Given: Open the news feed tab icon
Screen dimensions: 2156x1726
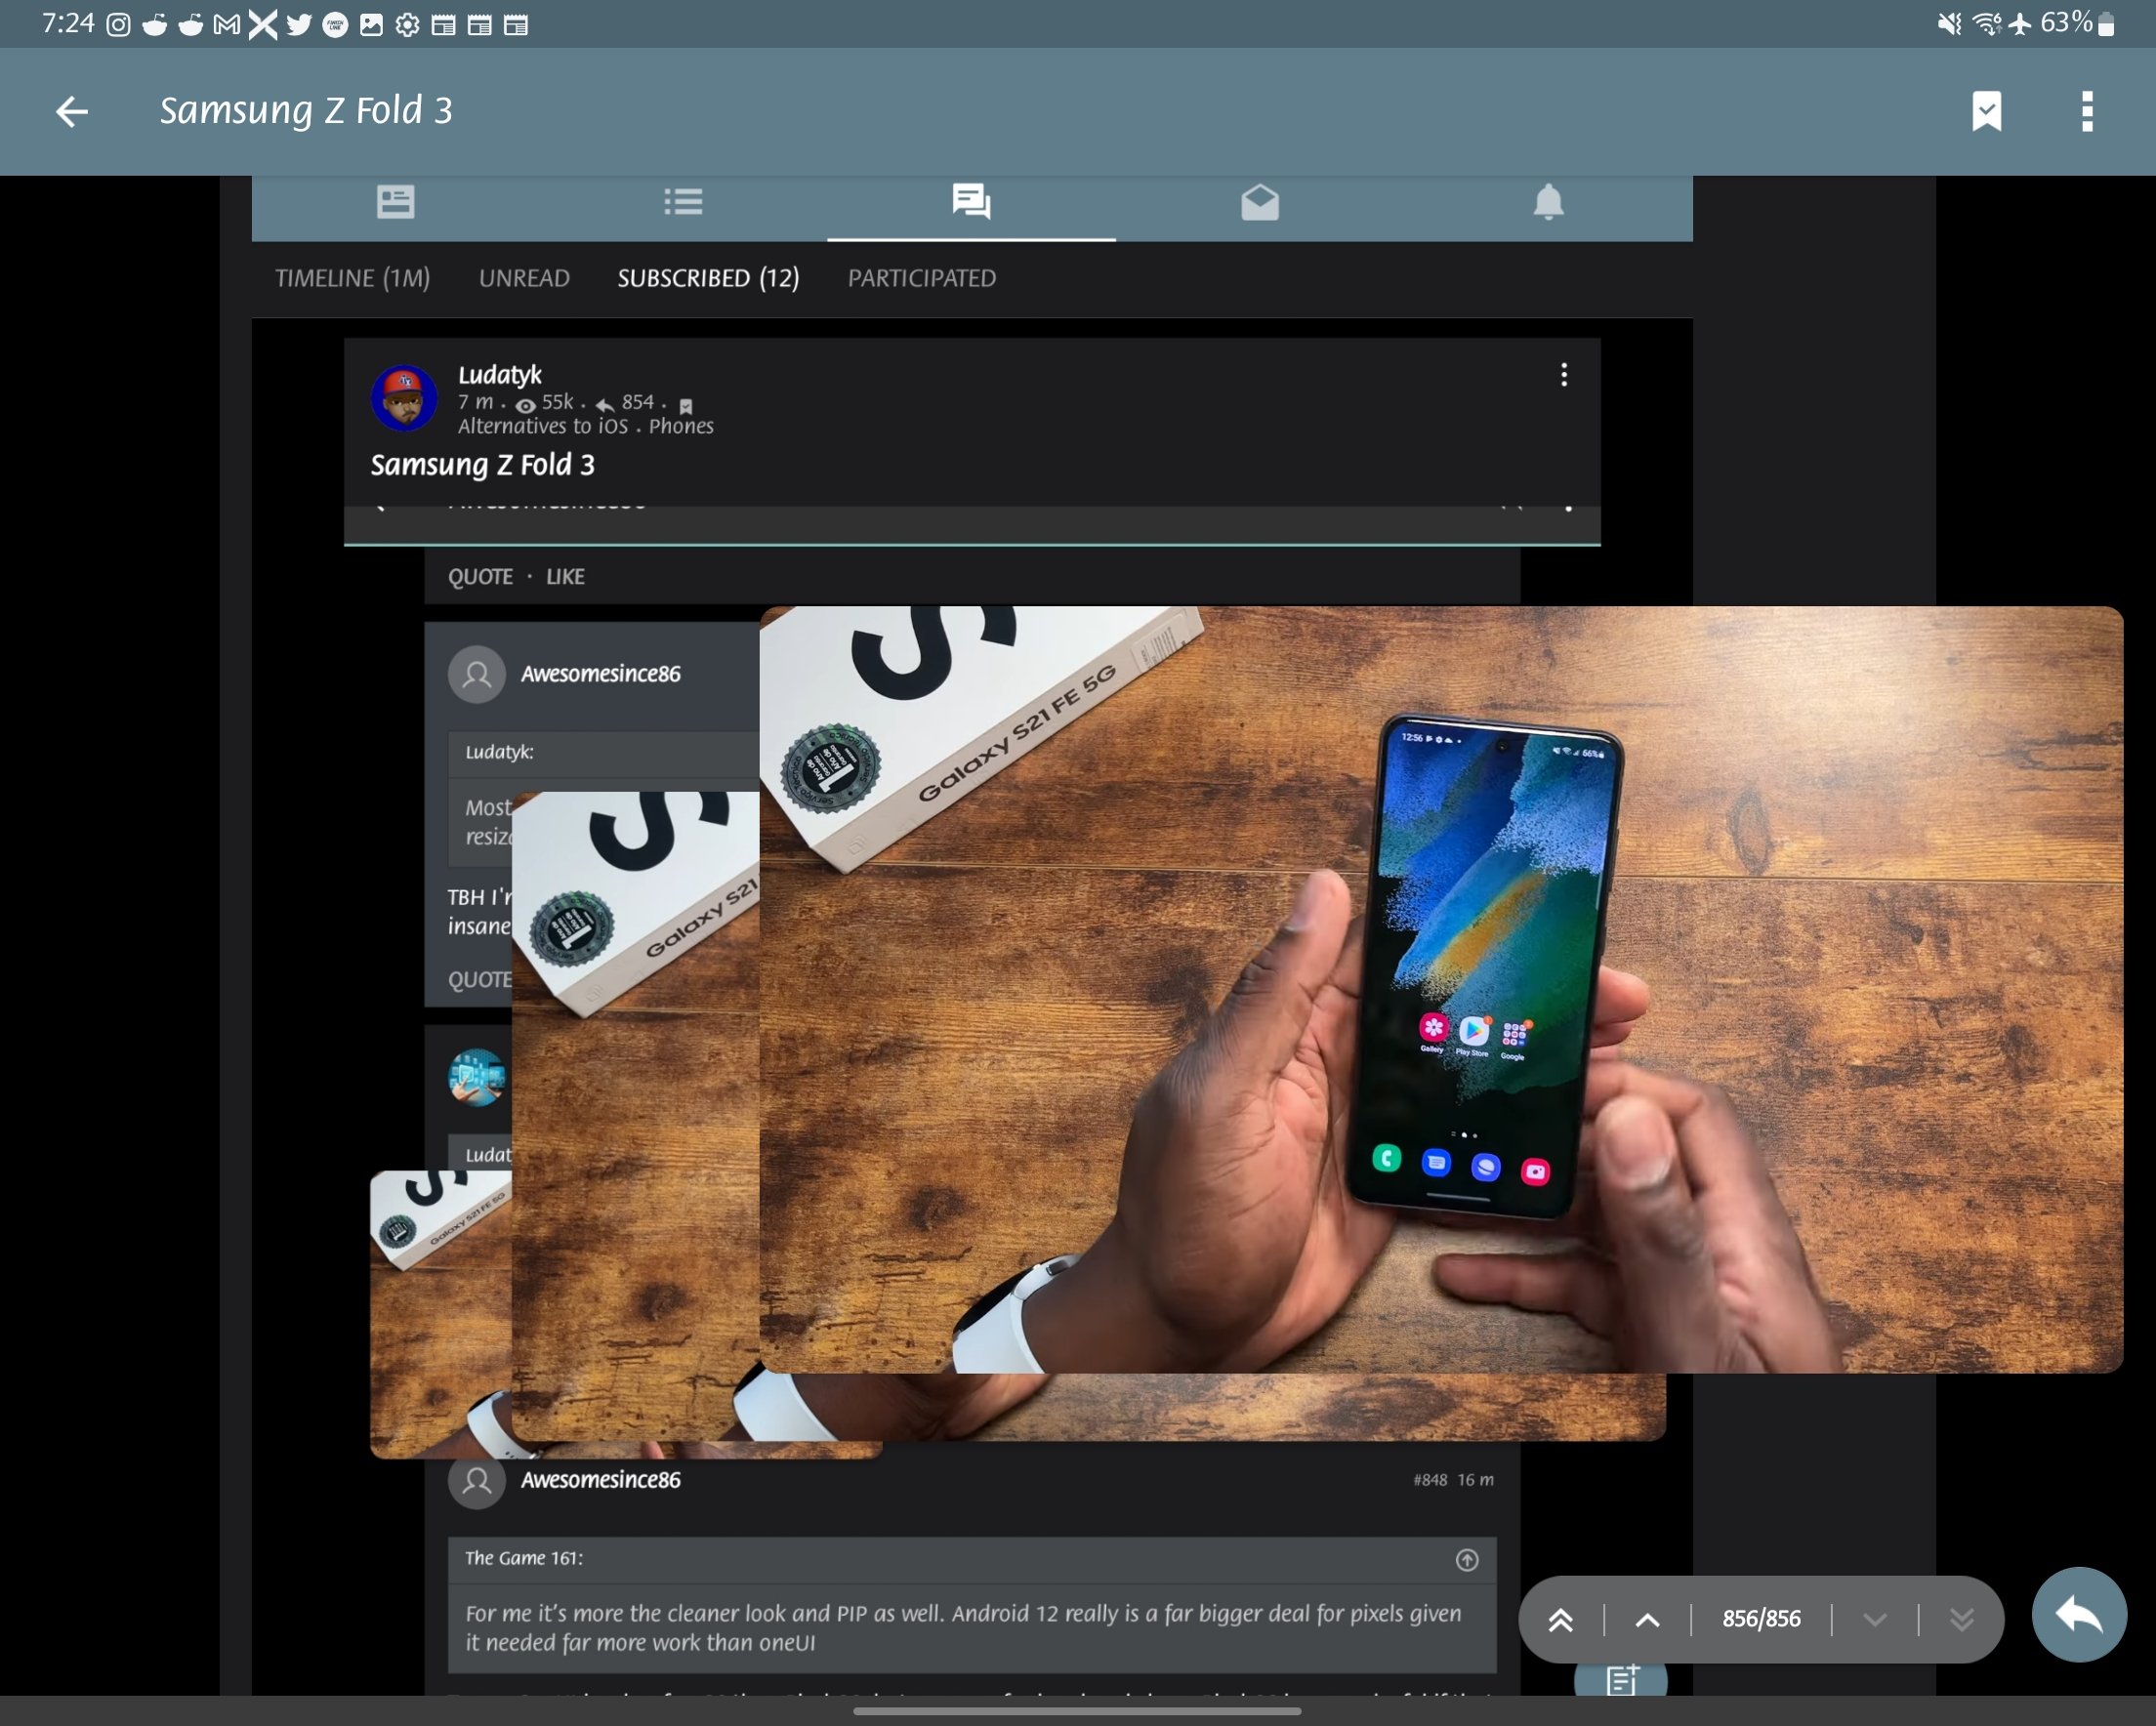Looking at the screenshot, I should 395,202.
